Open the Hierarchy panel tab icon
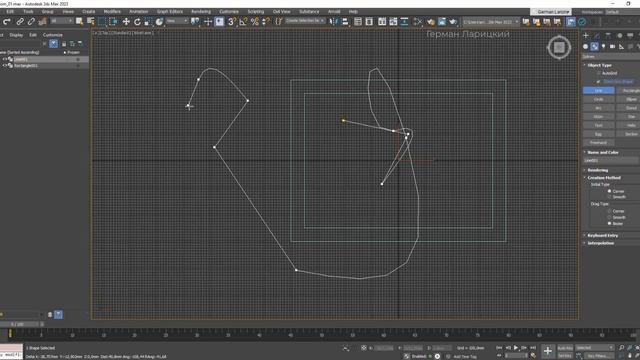The height and width of the screenshot is (360, 640). (608, 36)
